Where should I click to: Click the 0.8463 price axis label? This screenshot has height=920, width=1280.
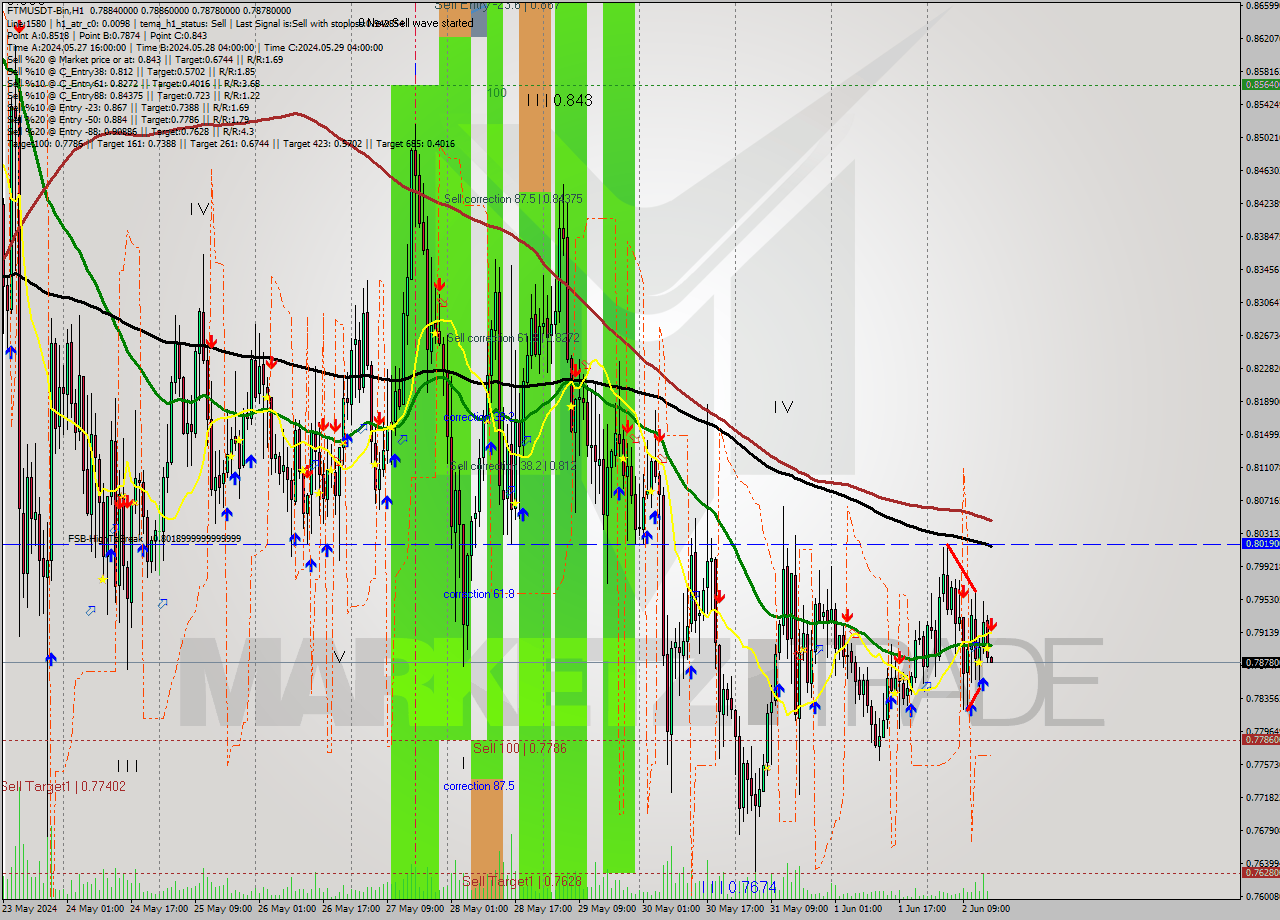pyautogui.click(x=1262, y=170)
